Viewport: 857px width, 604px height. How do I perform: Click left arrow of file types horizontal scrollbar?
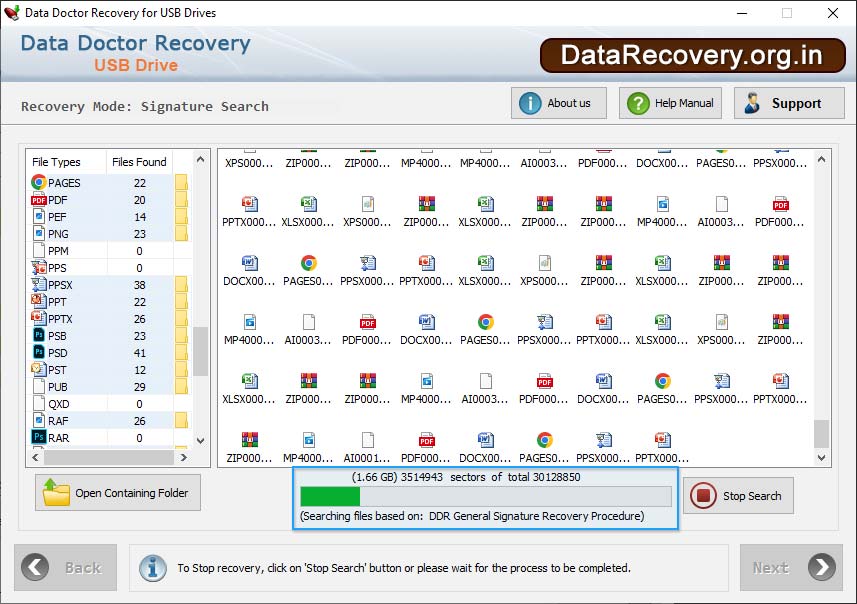36,458
